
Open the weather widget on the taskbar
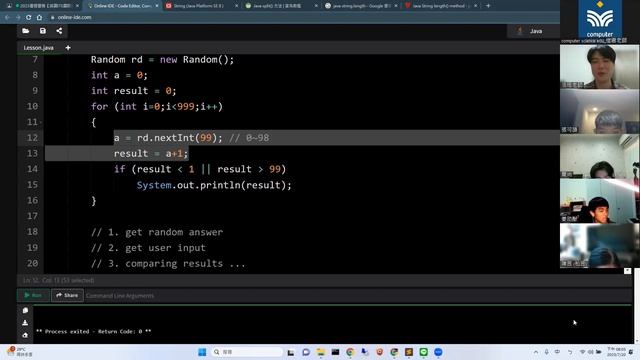pos(19,352)
